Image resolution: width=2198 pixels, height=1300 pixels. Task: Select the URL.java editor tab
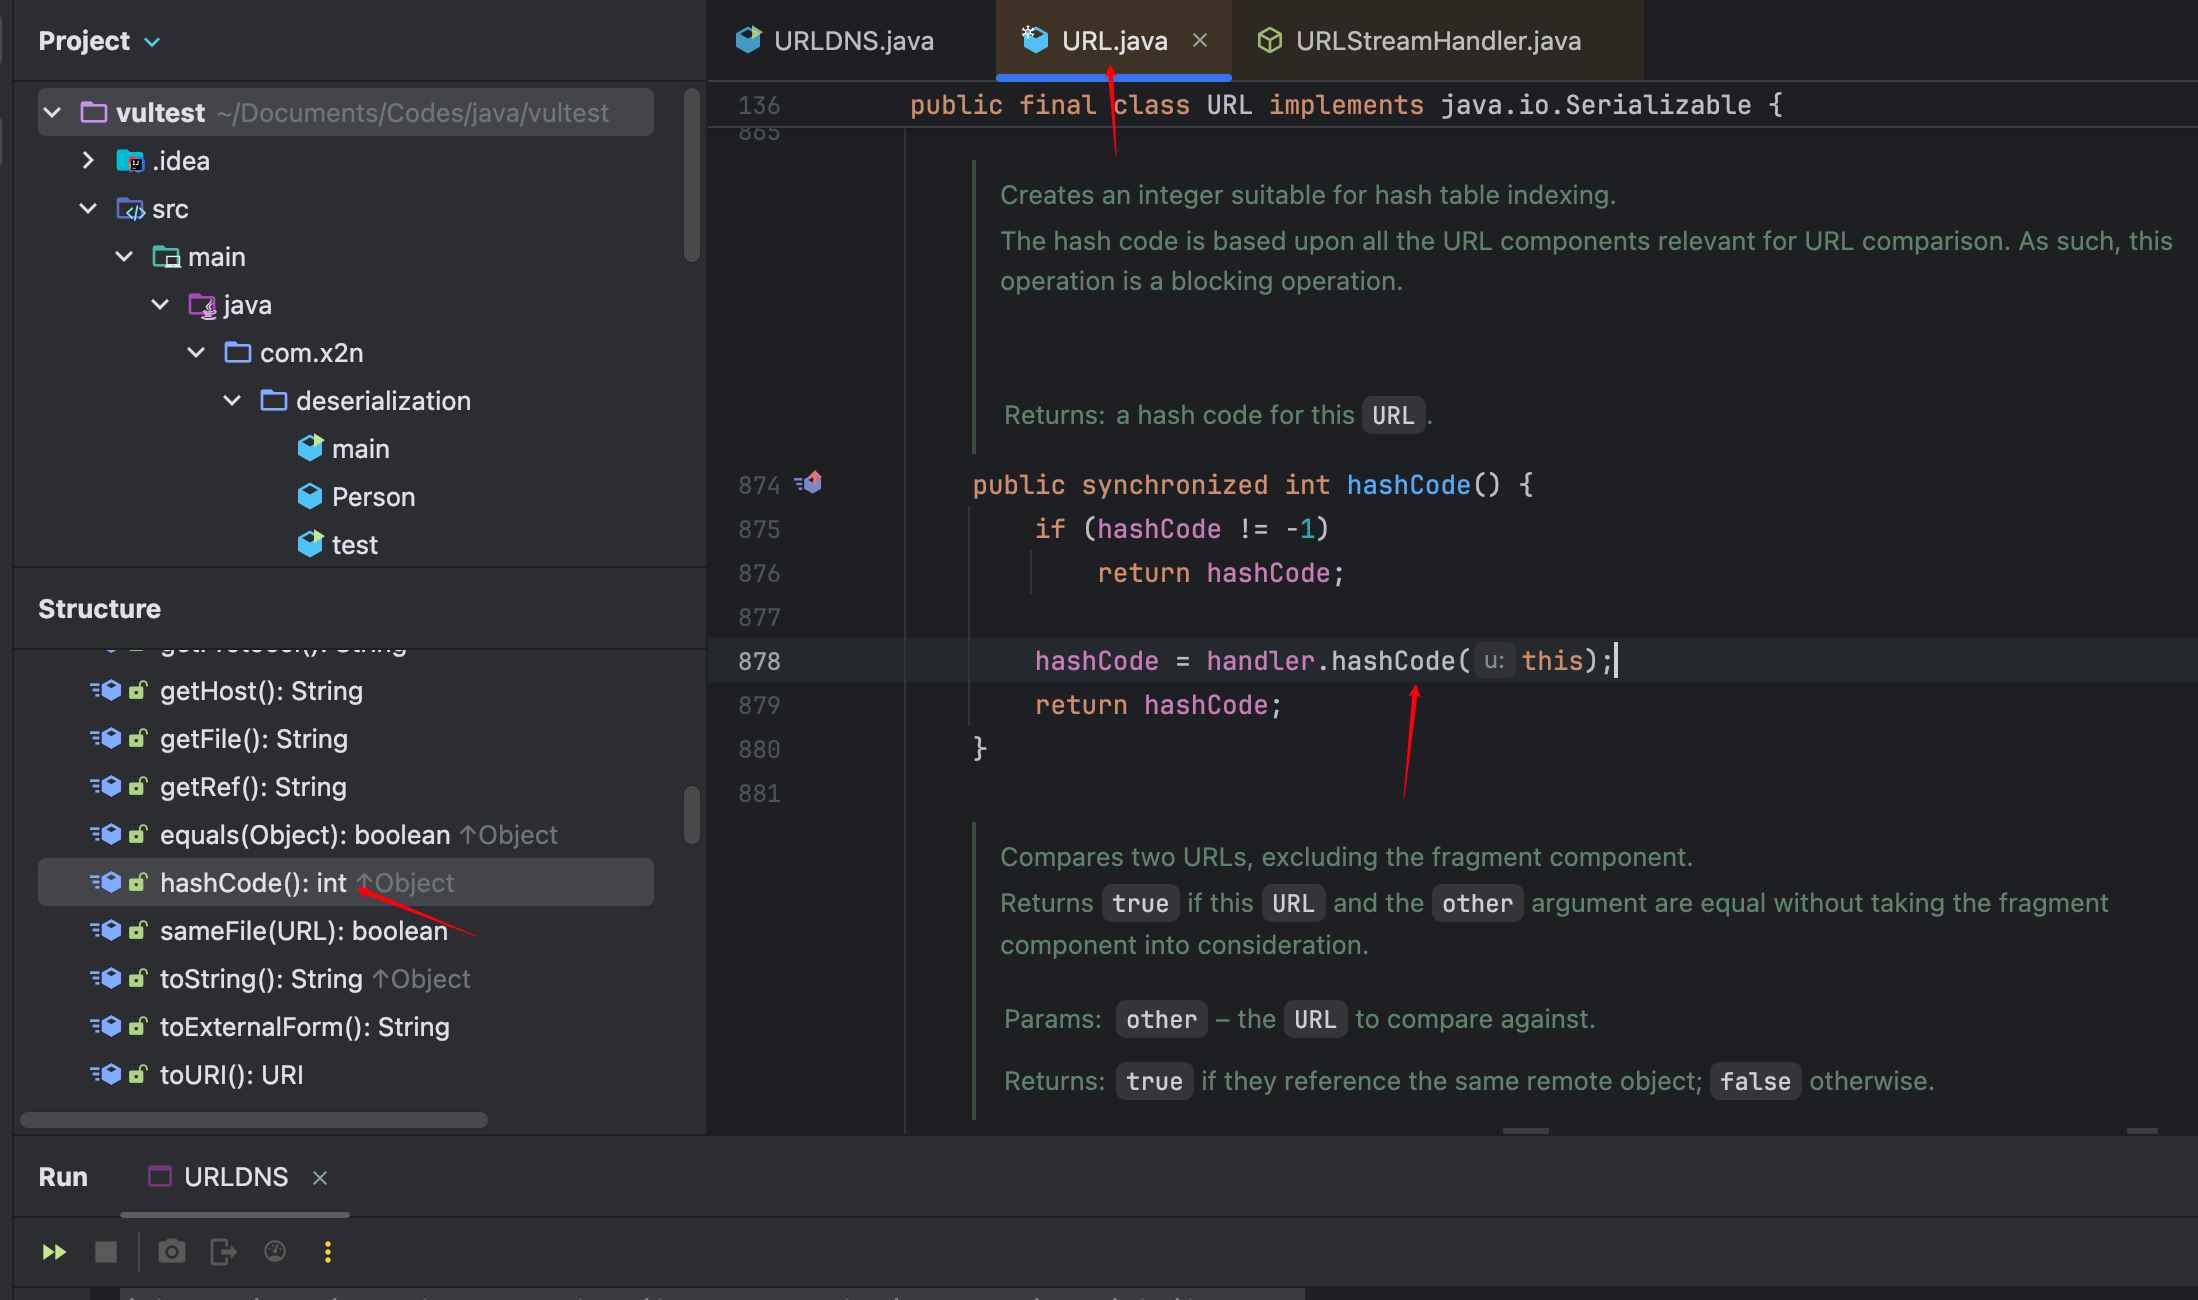[1114, 40]
